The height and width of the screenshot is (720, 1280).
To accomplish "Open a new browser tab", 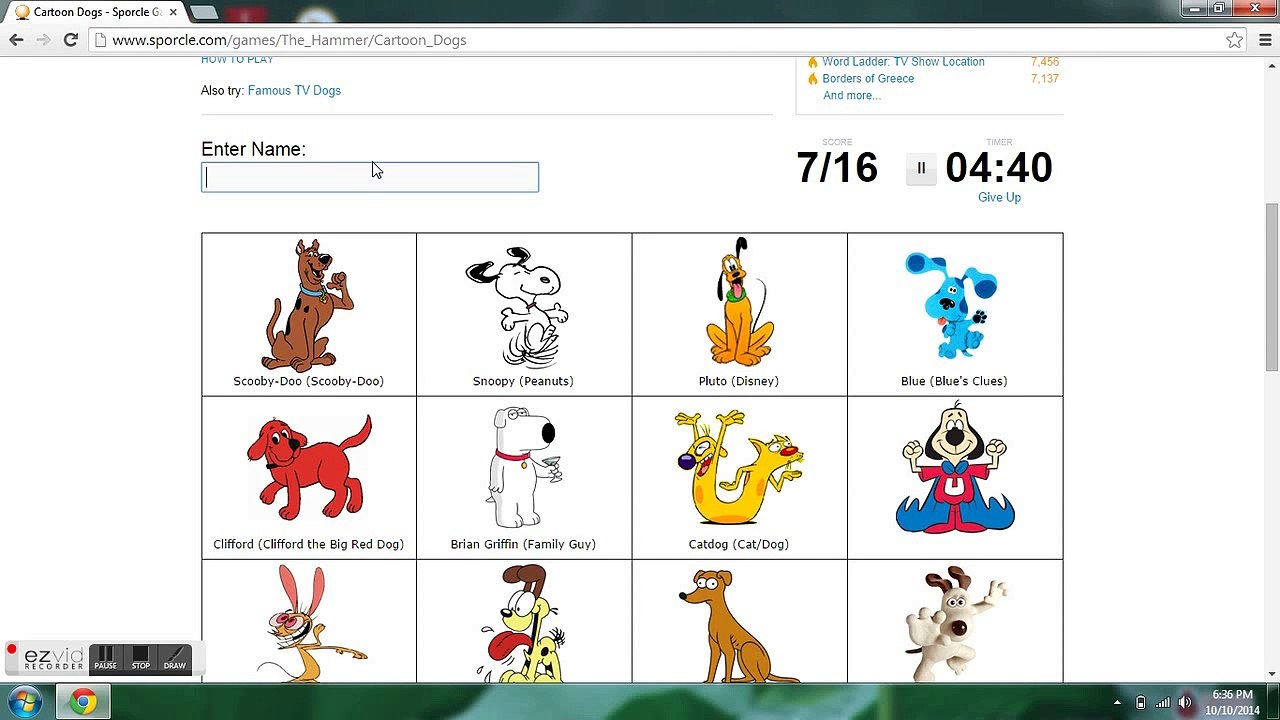I will (204, 12).
